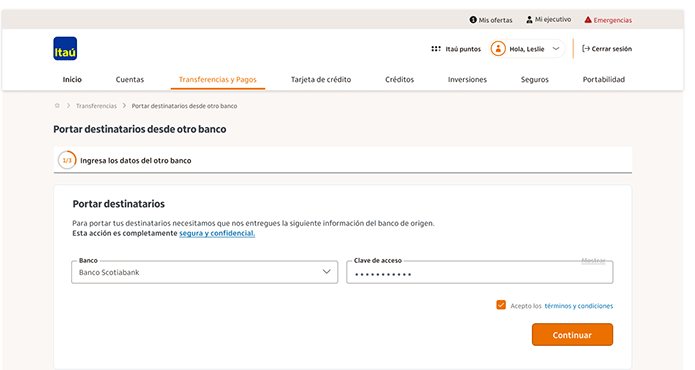Click the Cerrar sesión text
This screenshot has width=695, height=370.
click(x=612, y=49)
